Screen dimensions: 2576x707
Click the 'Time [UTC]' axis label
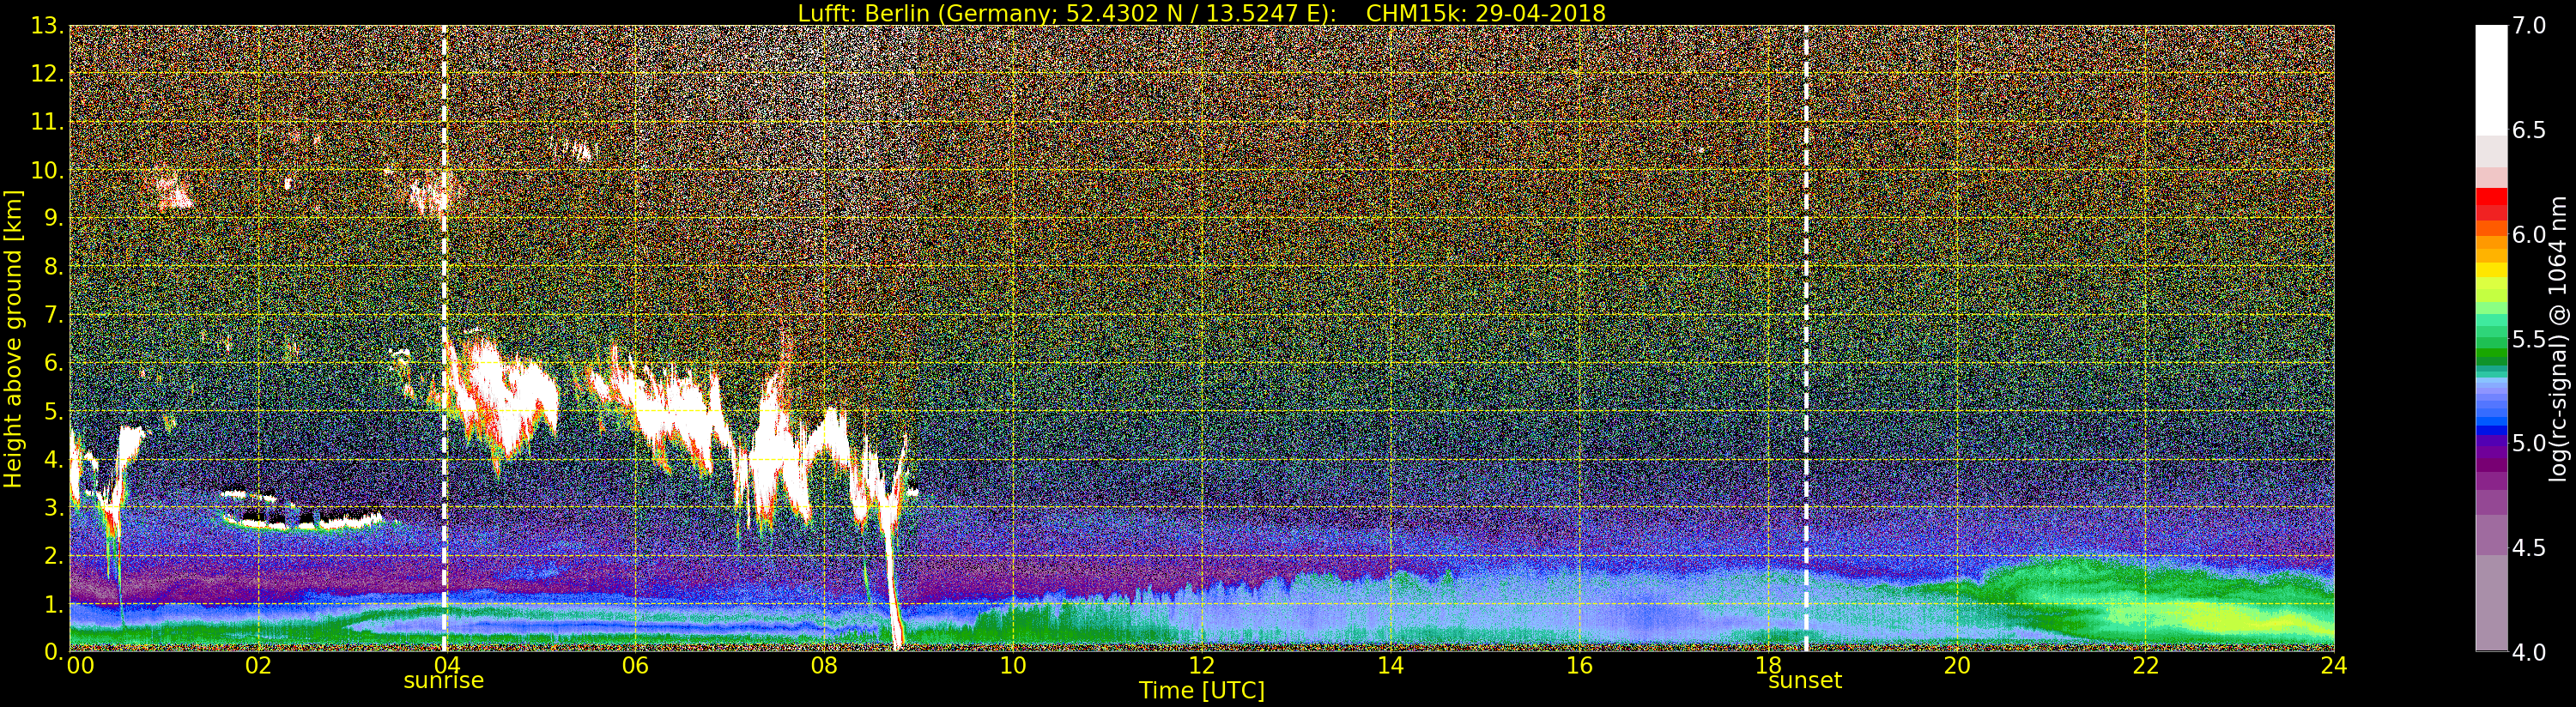1202,691
